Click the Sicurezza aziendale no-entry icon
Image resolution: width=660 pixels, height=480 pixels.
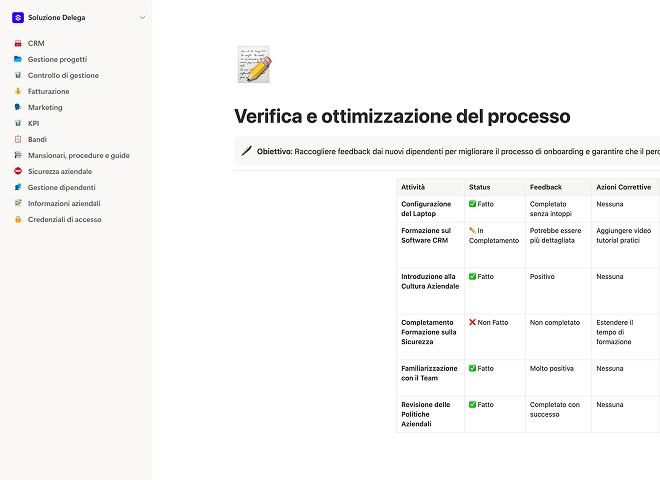point(18,171)
